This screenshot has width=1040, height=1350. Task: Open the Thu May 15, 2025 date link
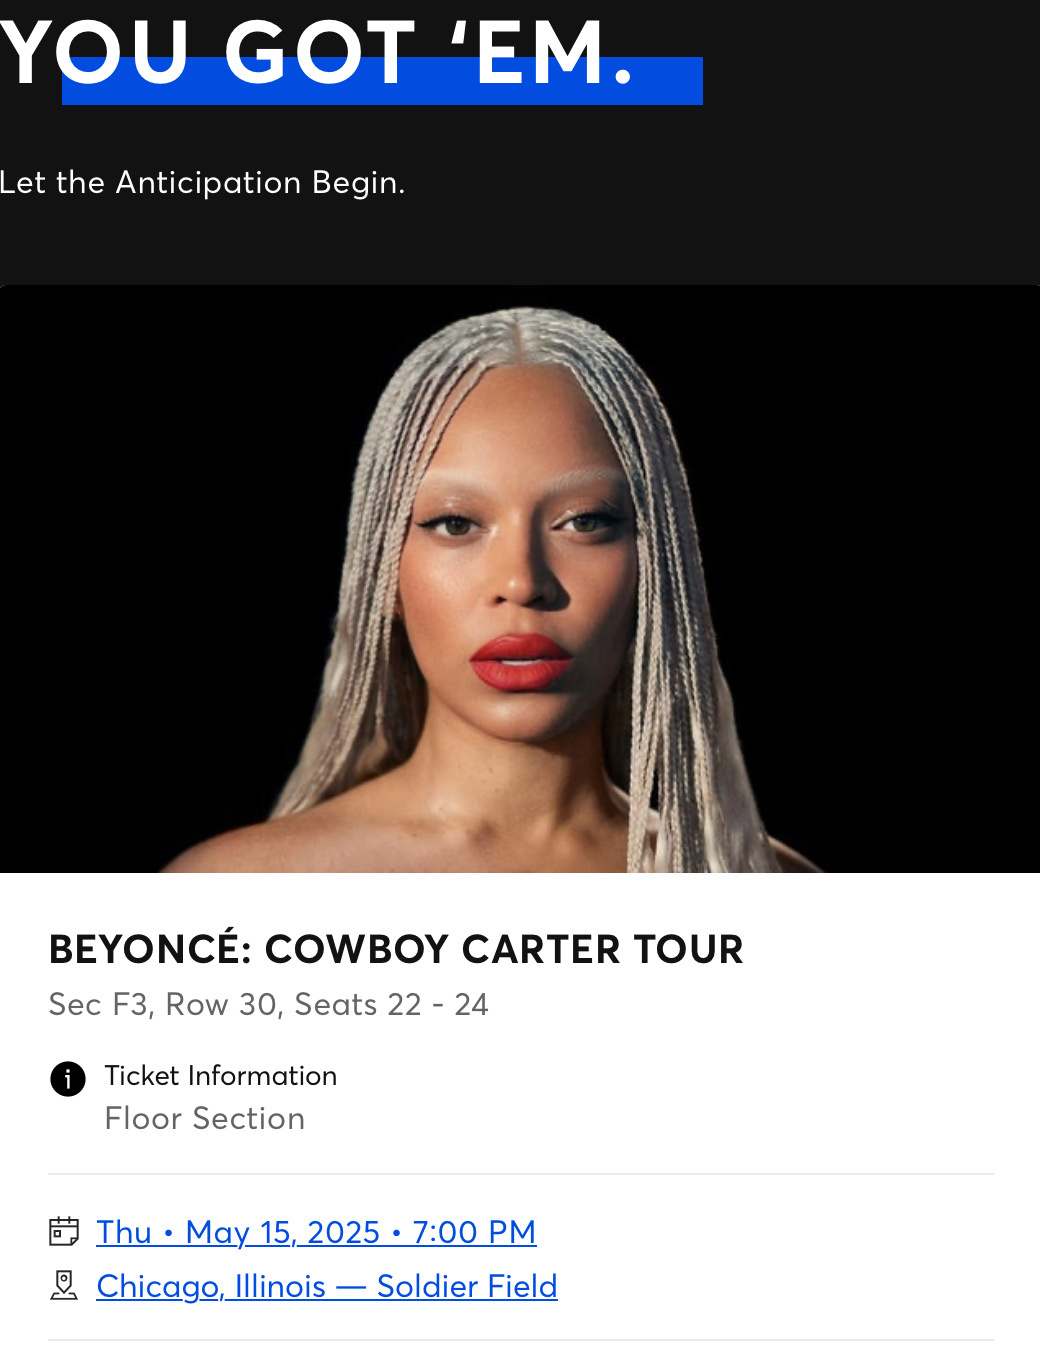(316, 1232)
